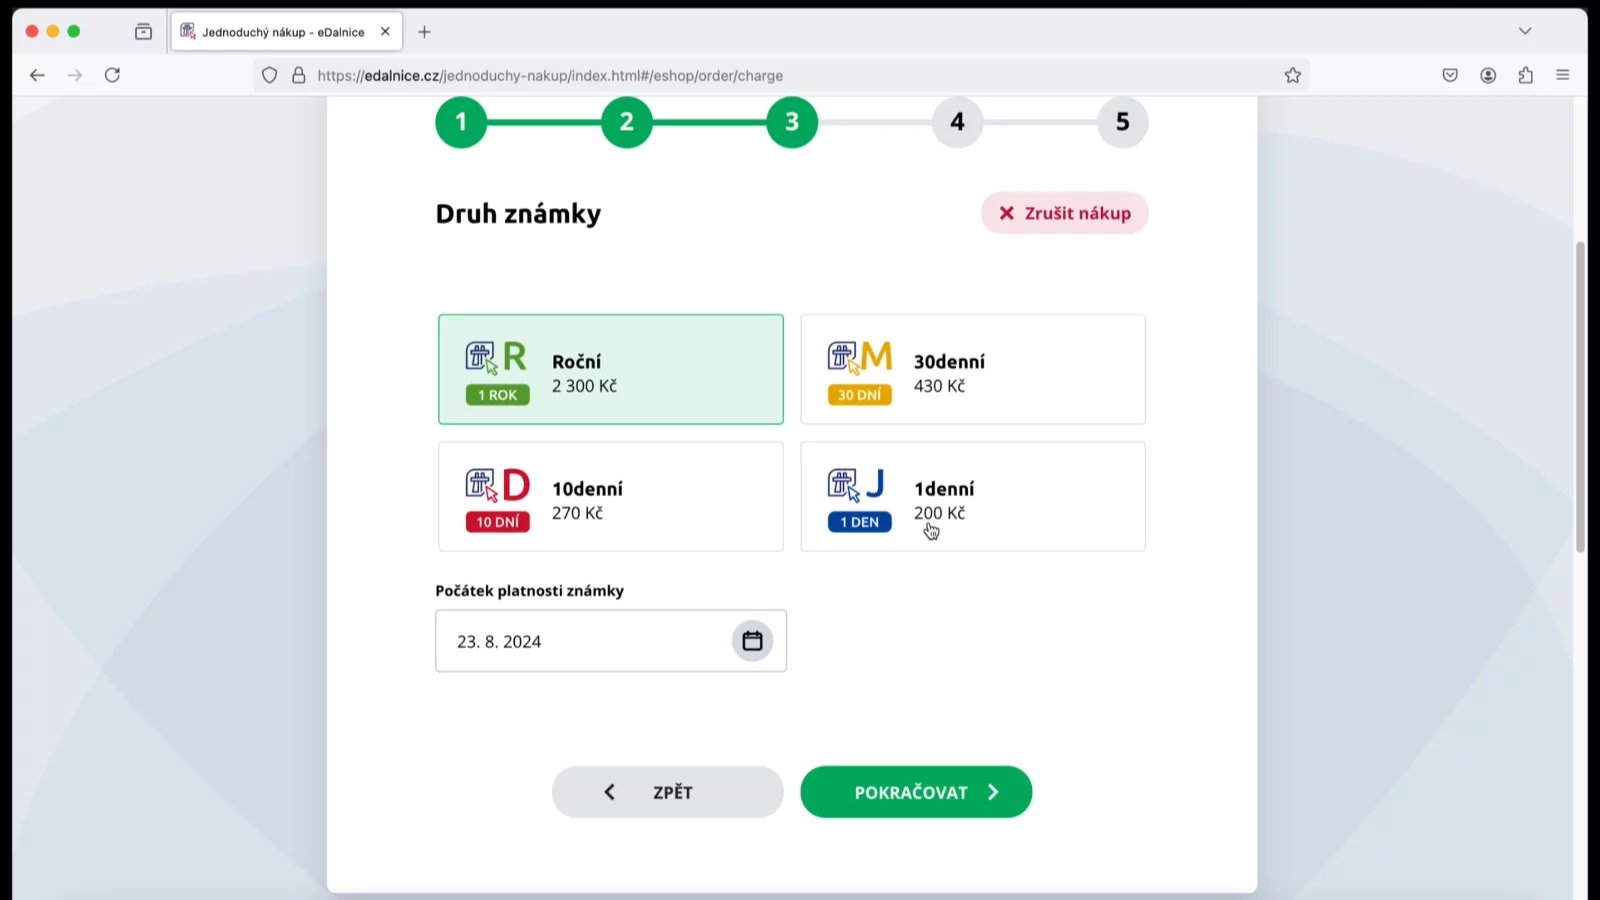This screenshot has height=900, width=1600.
Task: Click the blue 1 DEN badge
Action: point(859,522)
